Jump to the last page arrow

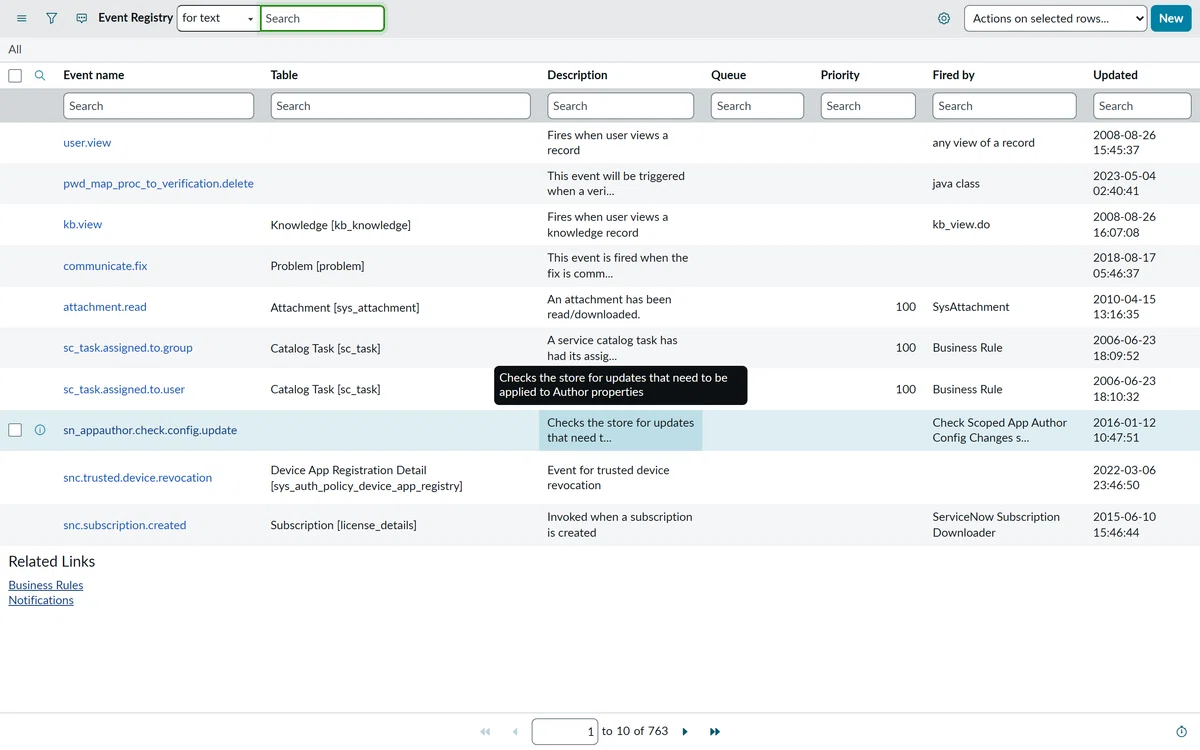pos(715,732)
